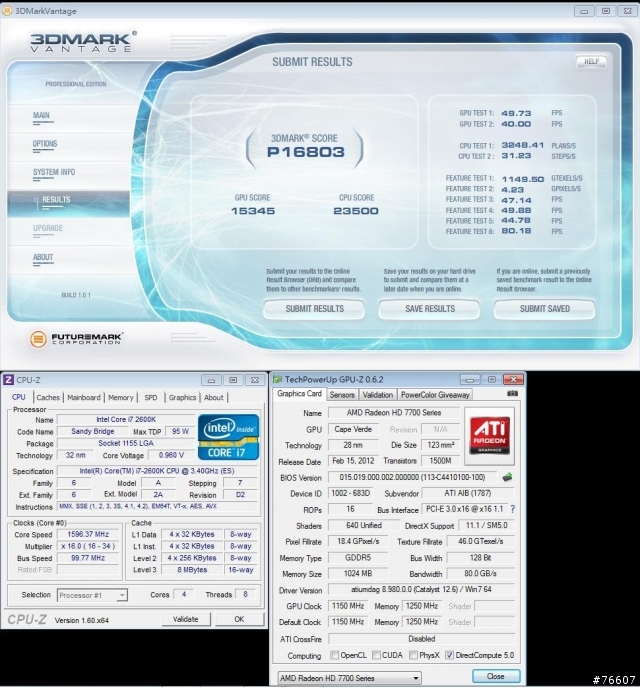The width and height of the screenshot is (640, 688).
Task: Click the Driver Version field in GPU-Z
Action: [x=421, y=590]
